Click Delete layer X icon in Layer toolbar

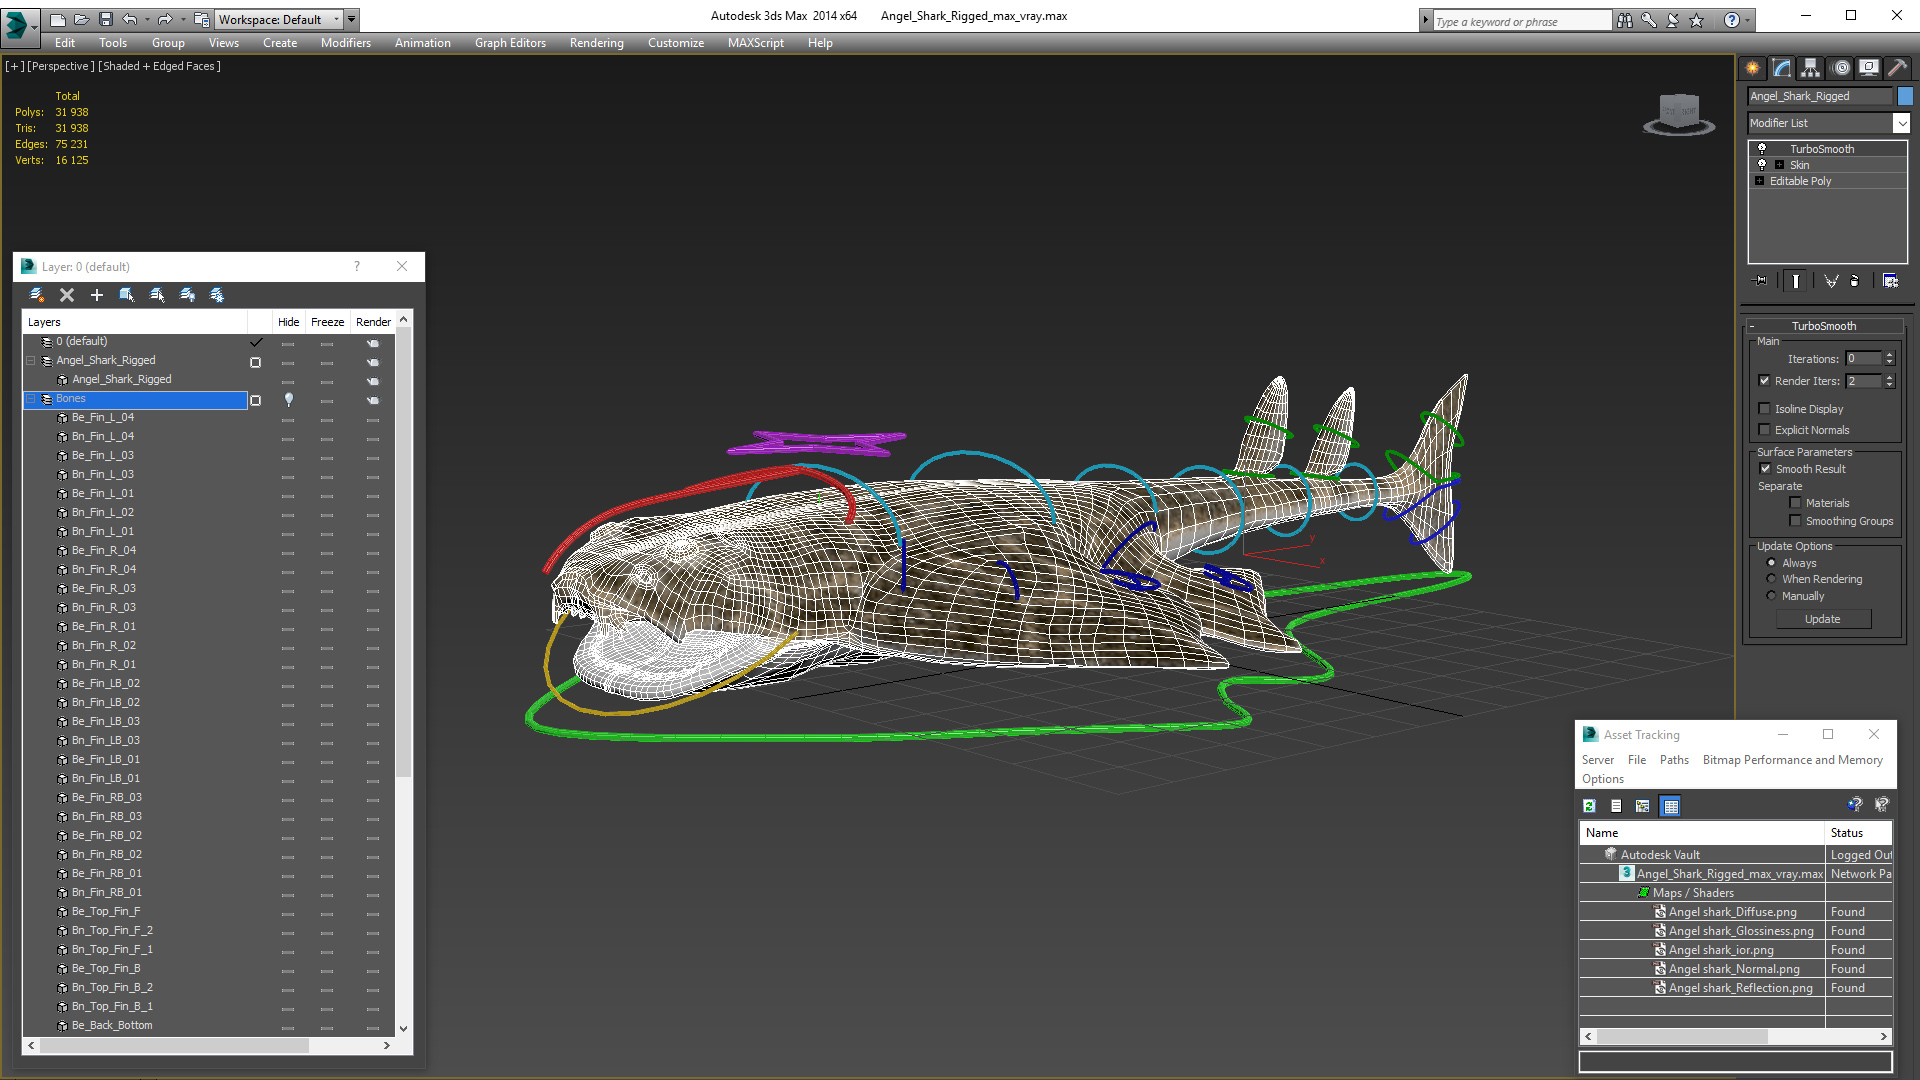pos(67,295)
